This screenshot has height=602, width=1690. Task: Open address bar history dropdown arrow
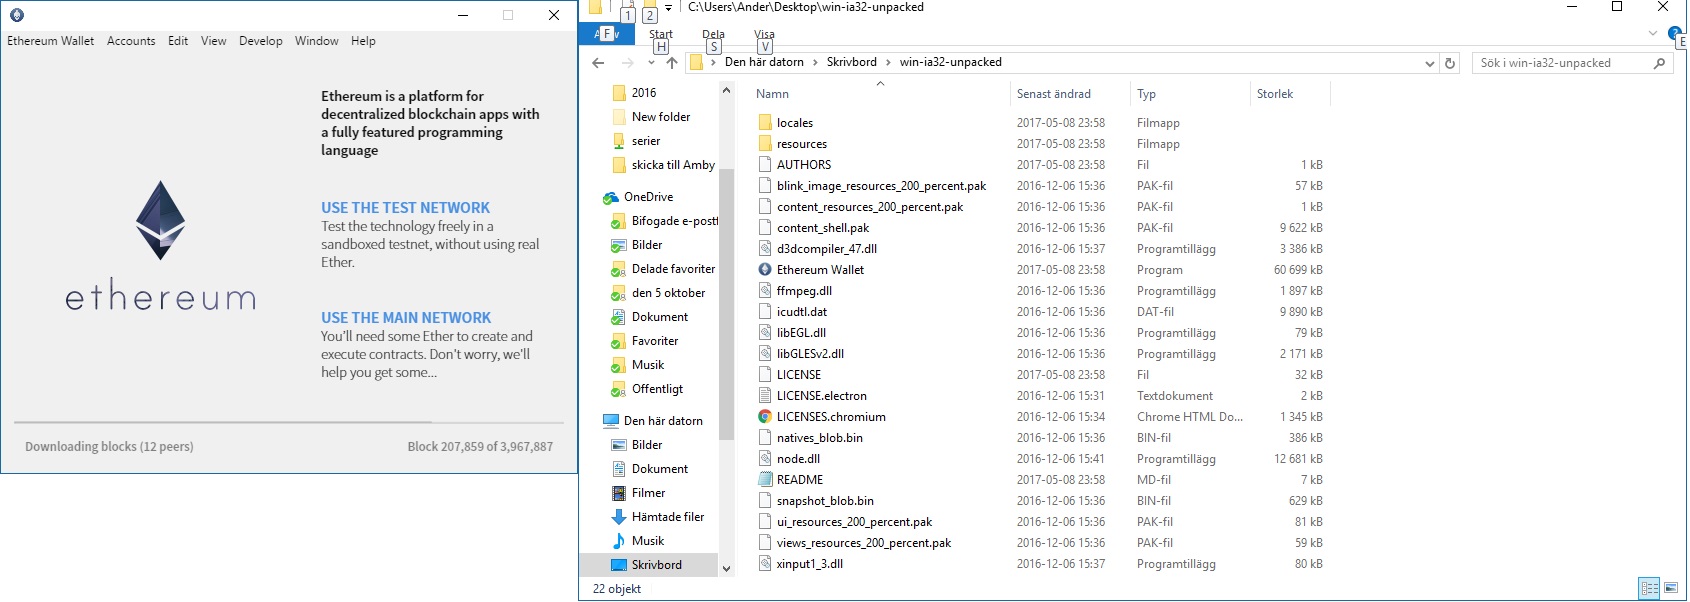pos(1429,63)
